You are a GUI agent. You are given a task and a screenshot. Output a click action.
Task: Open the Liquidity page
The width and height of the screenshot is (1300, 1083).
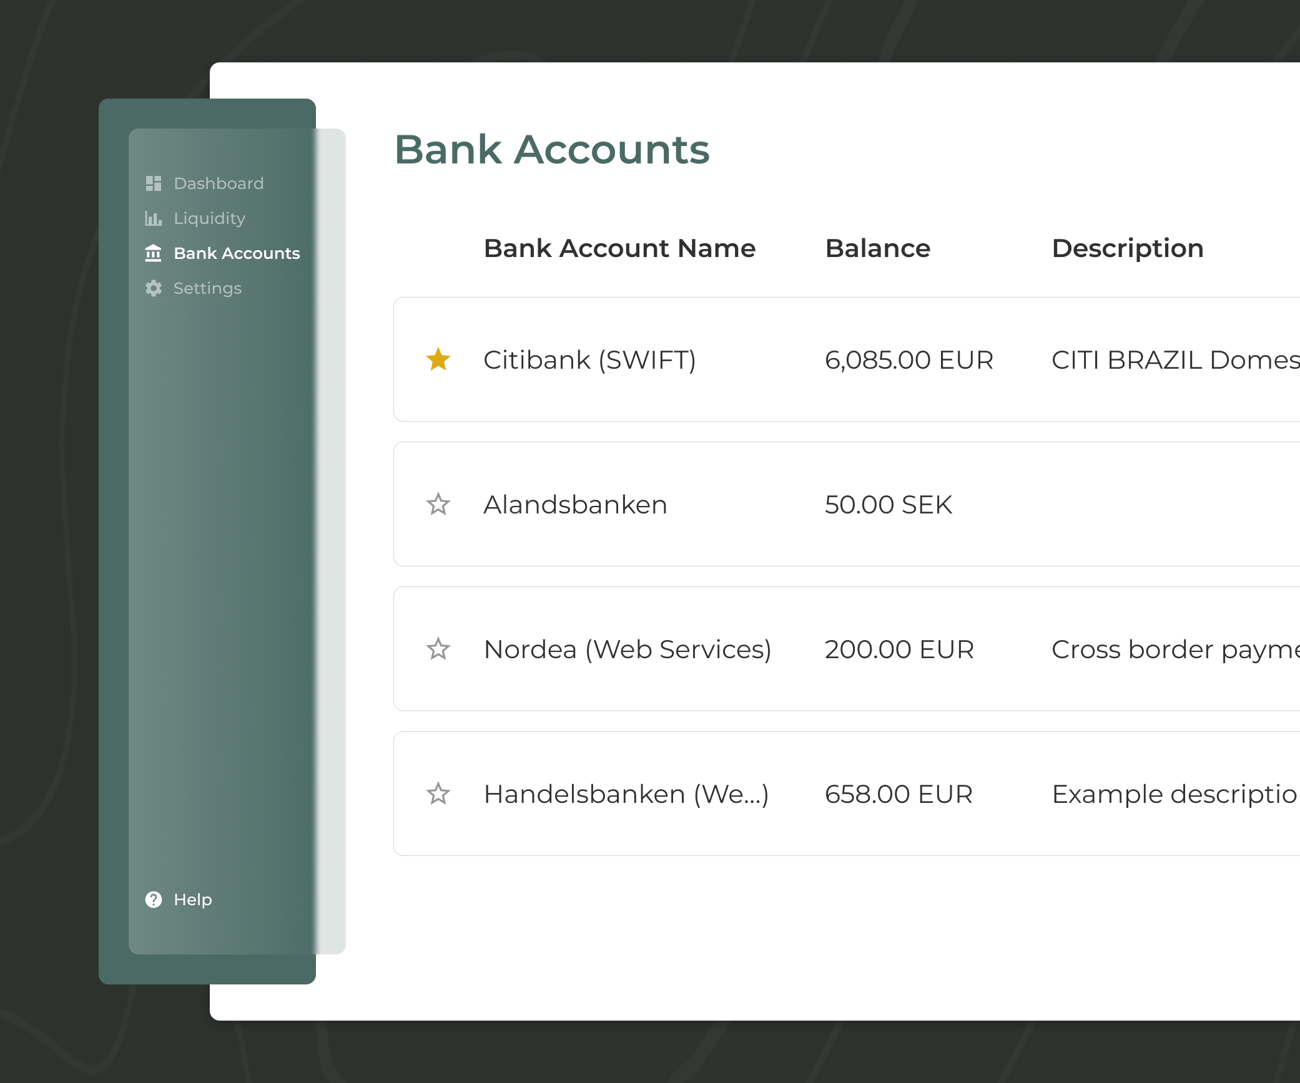click(x=209, y=218)
